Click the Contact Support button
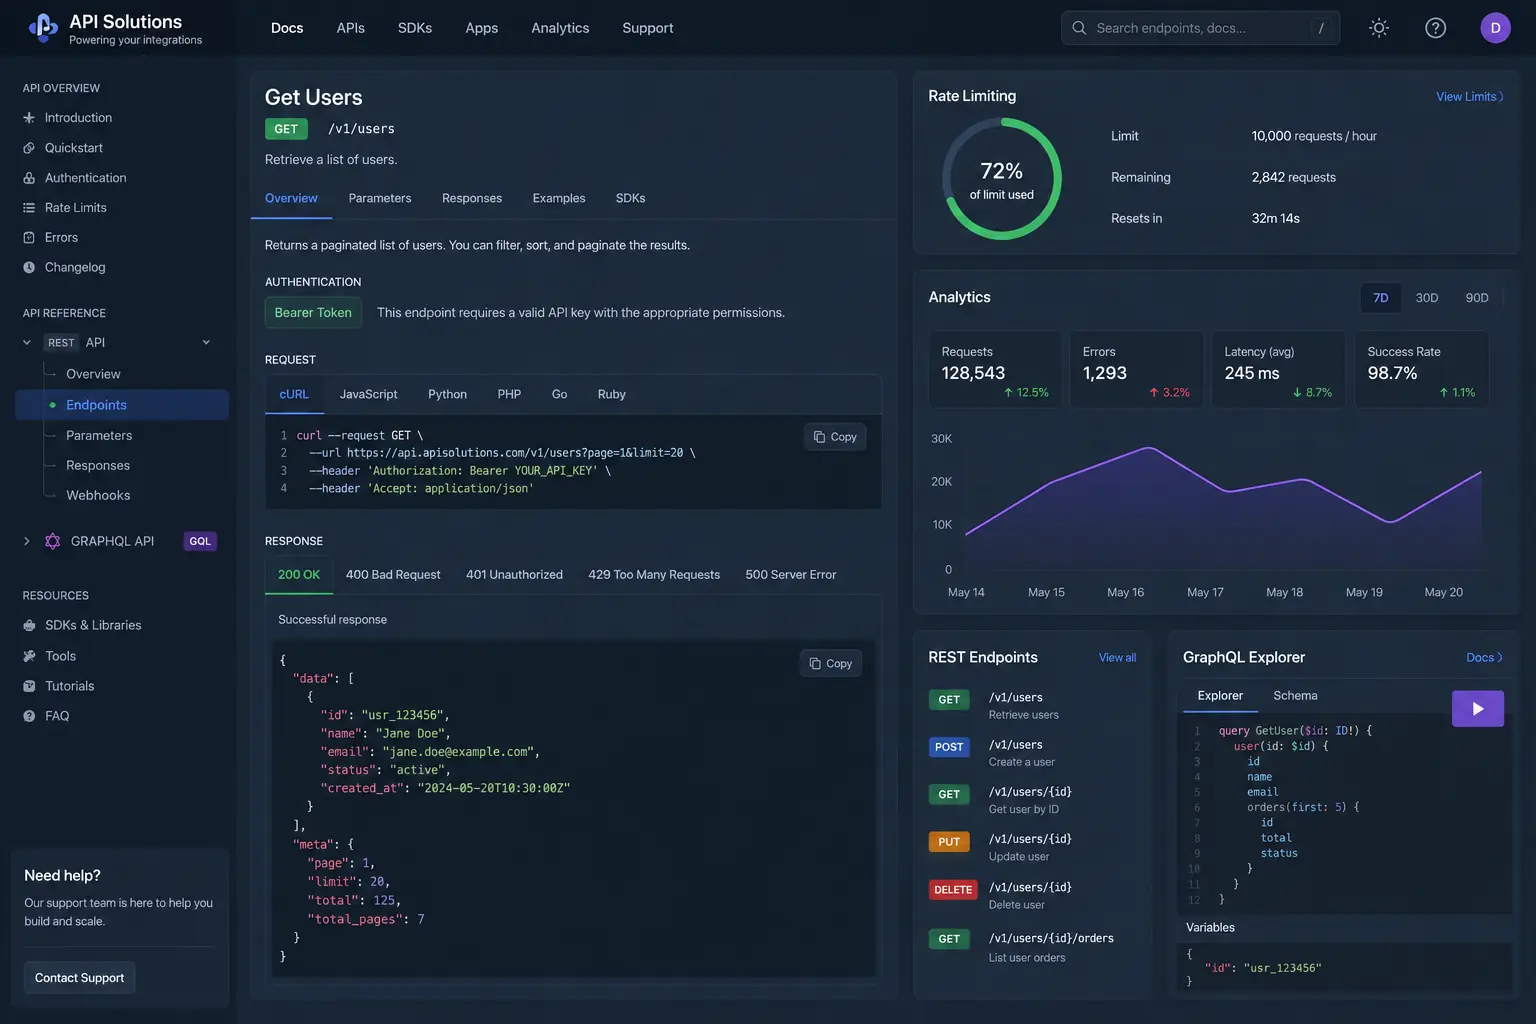The width and height of the screenshot is (1536, 1024). tap(80, 978)
